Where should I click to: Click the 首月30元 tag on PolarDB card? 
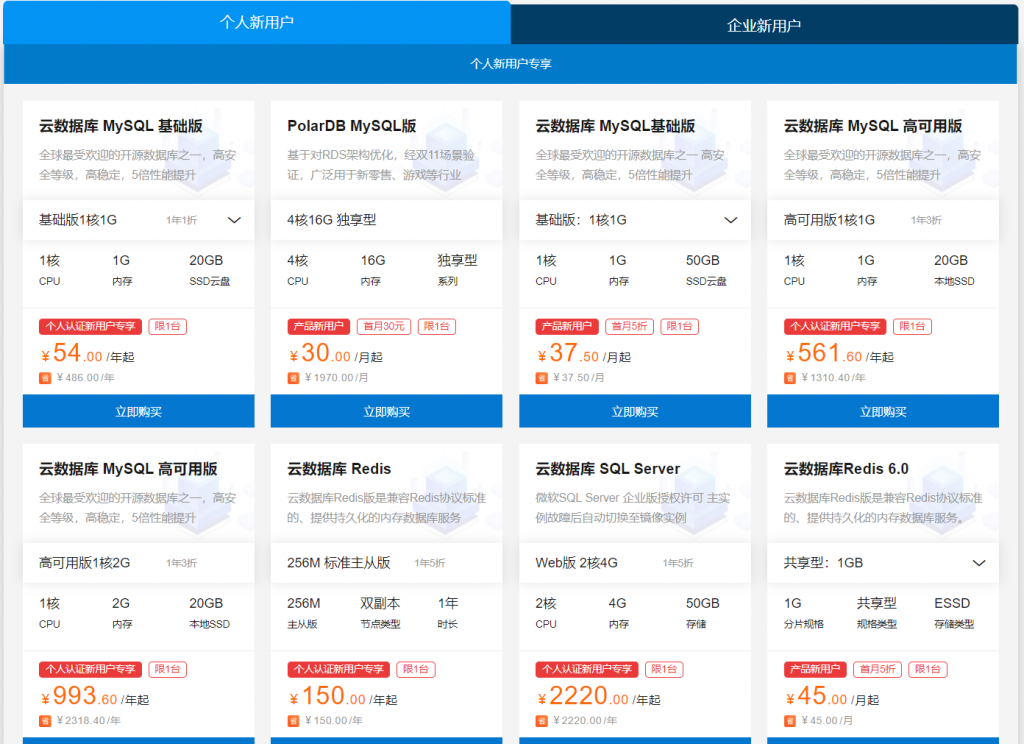[x=383, y=326]
